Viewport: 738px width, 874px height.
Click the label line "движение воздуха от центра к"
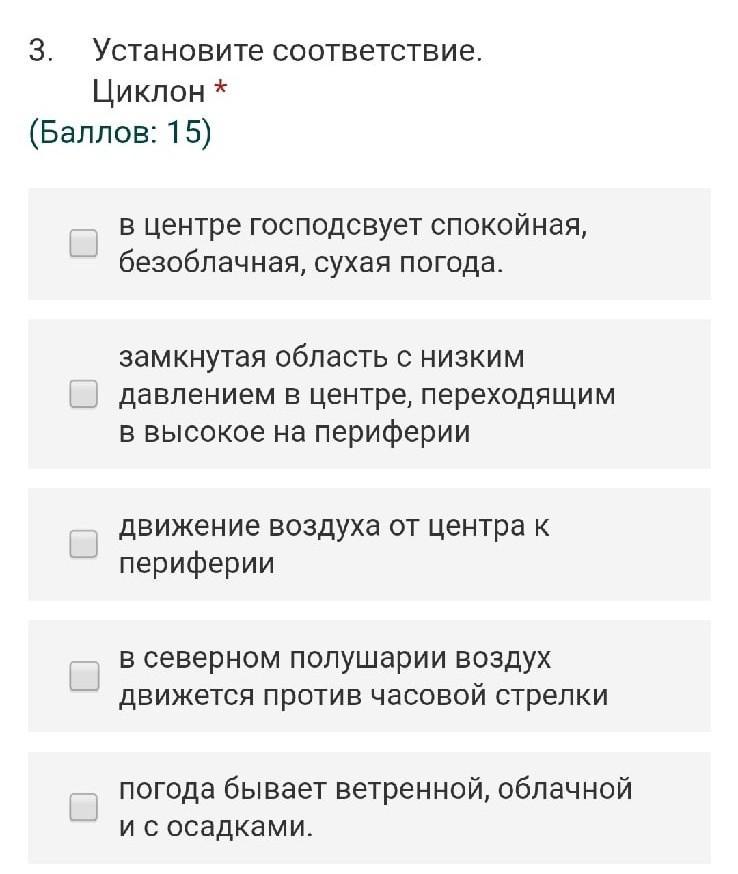click(334, 526)
